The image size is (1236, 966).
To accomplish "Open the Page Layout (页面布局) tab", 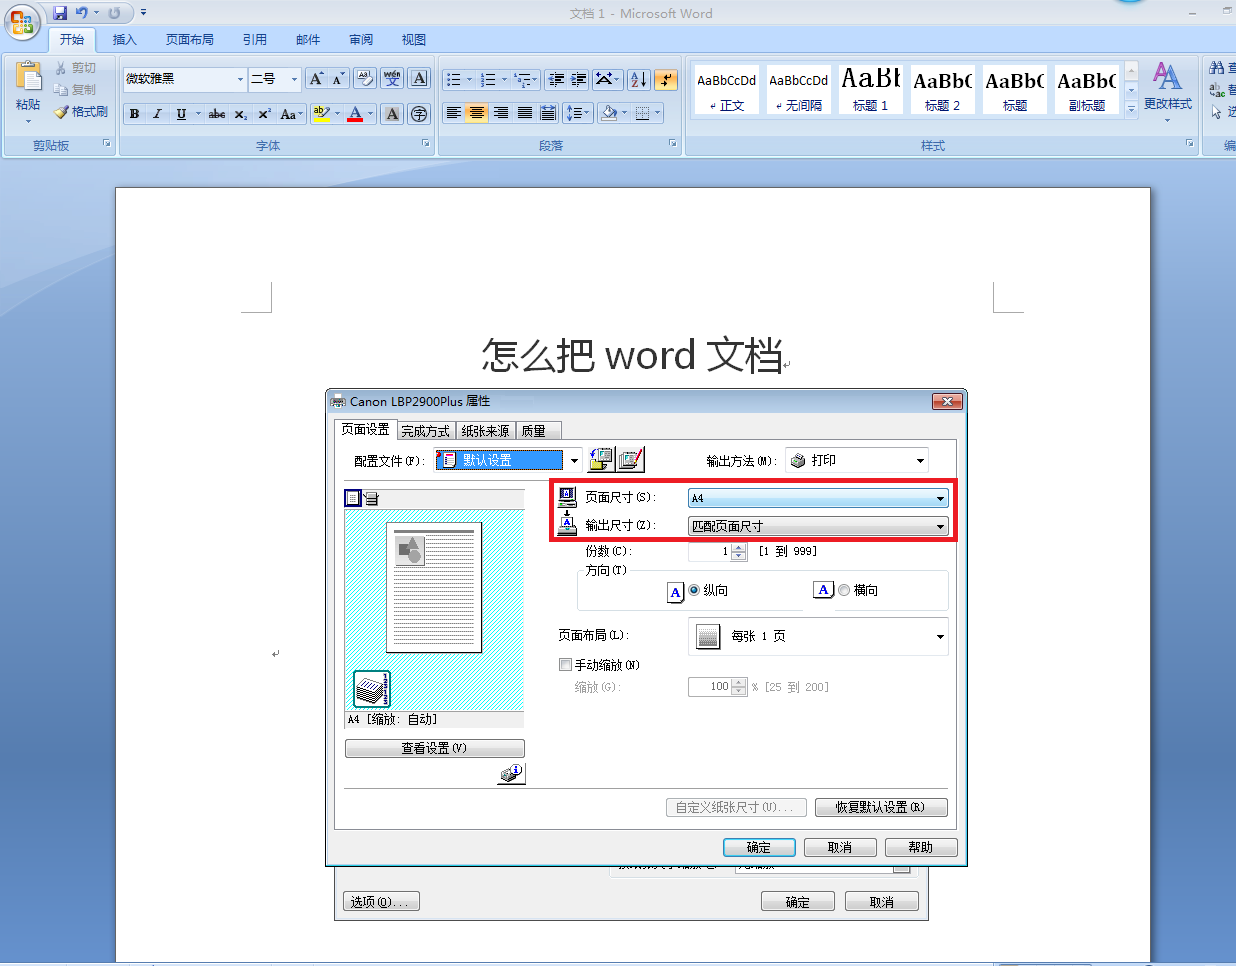I will click(x=190, y=40).
